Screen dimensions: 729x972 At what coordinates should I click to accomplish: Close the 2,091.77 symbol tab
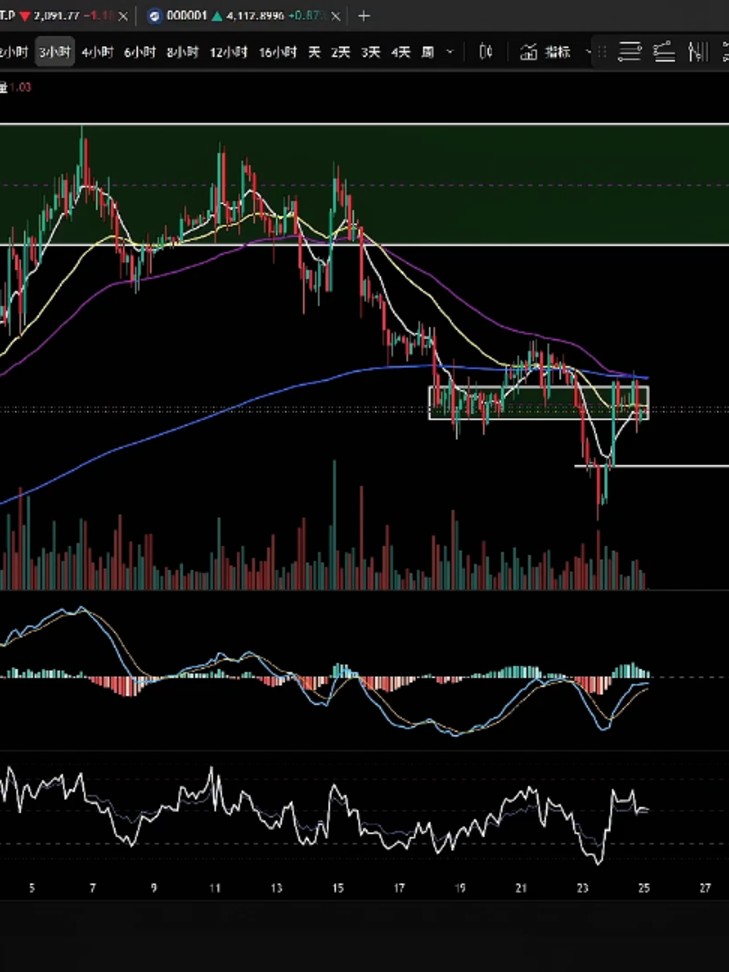pyautogui.click(x=123, y=17)
